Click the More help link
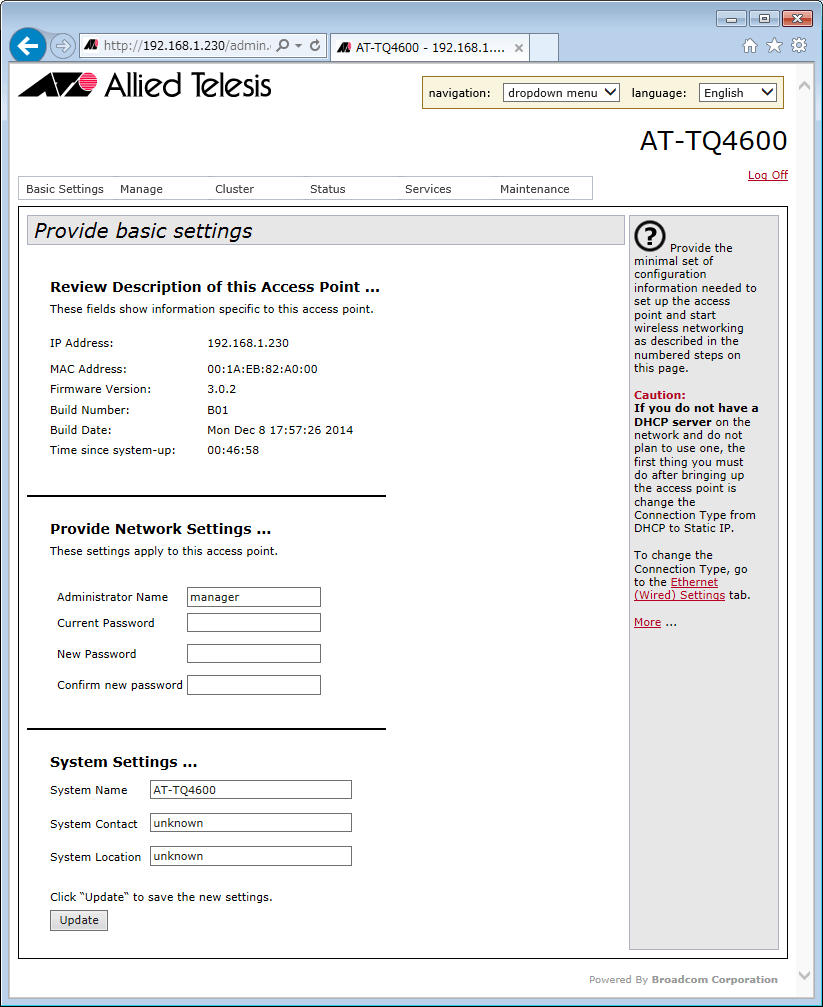This screenshot has width=823, height=1007. point(648,622)
